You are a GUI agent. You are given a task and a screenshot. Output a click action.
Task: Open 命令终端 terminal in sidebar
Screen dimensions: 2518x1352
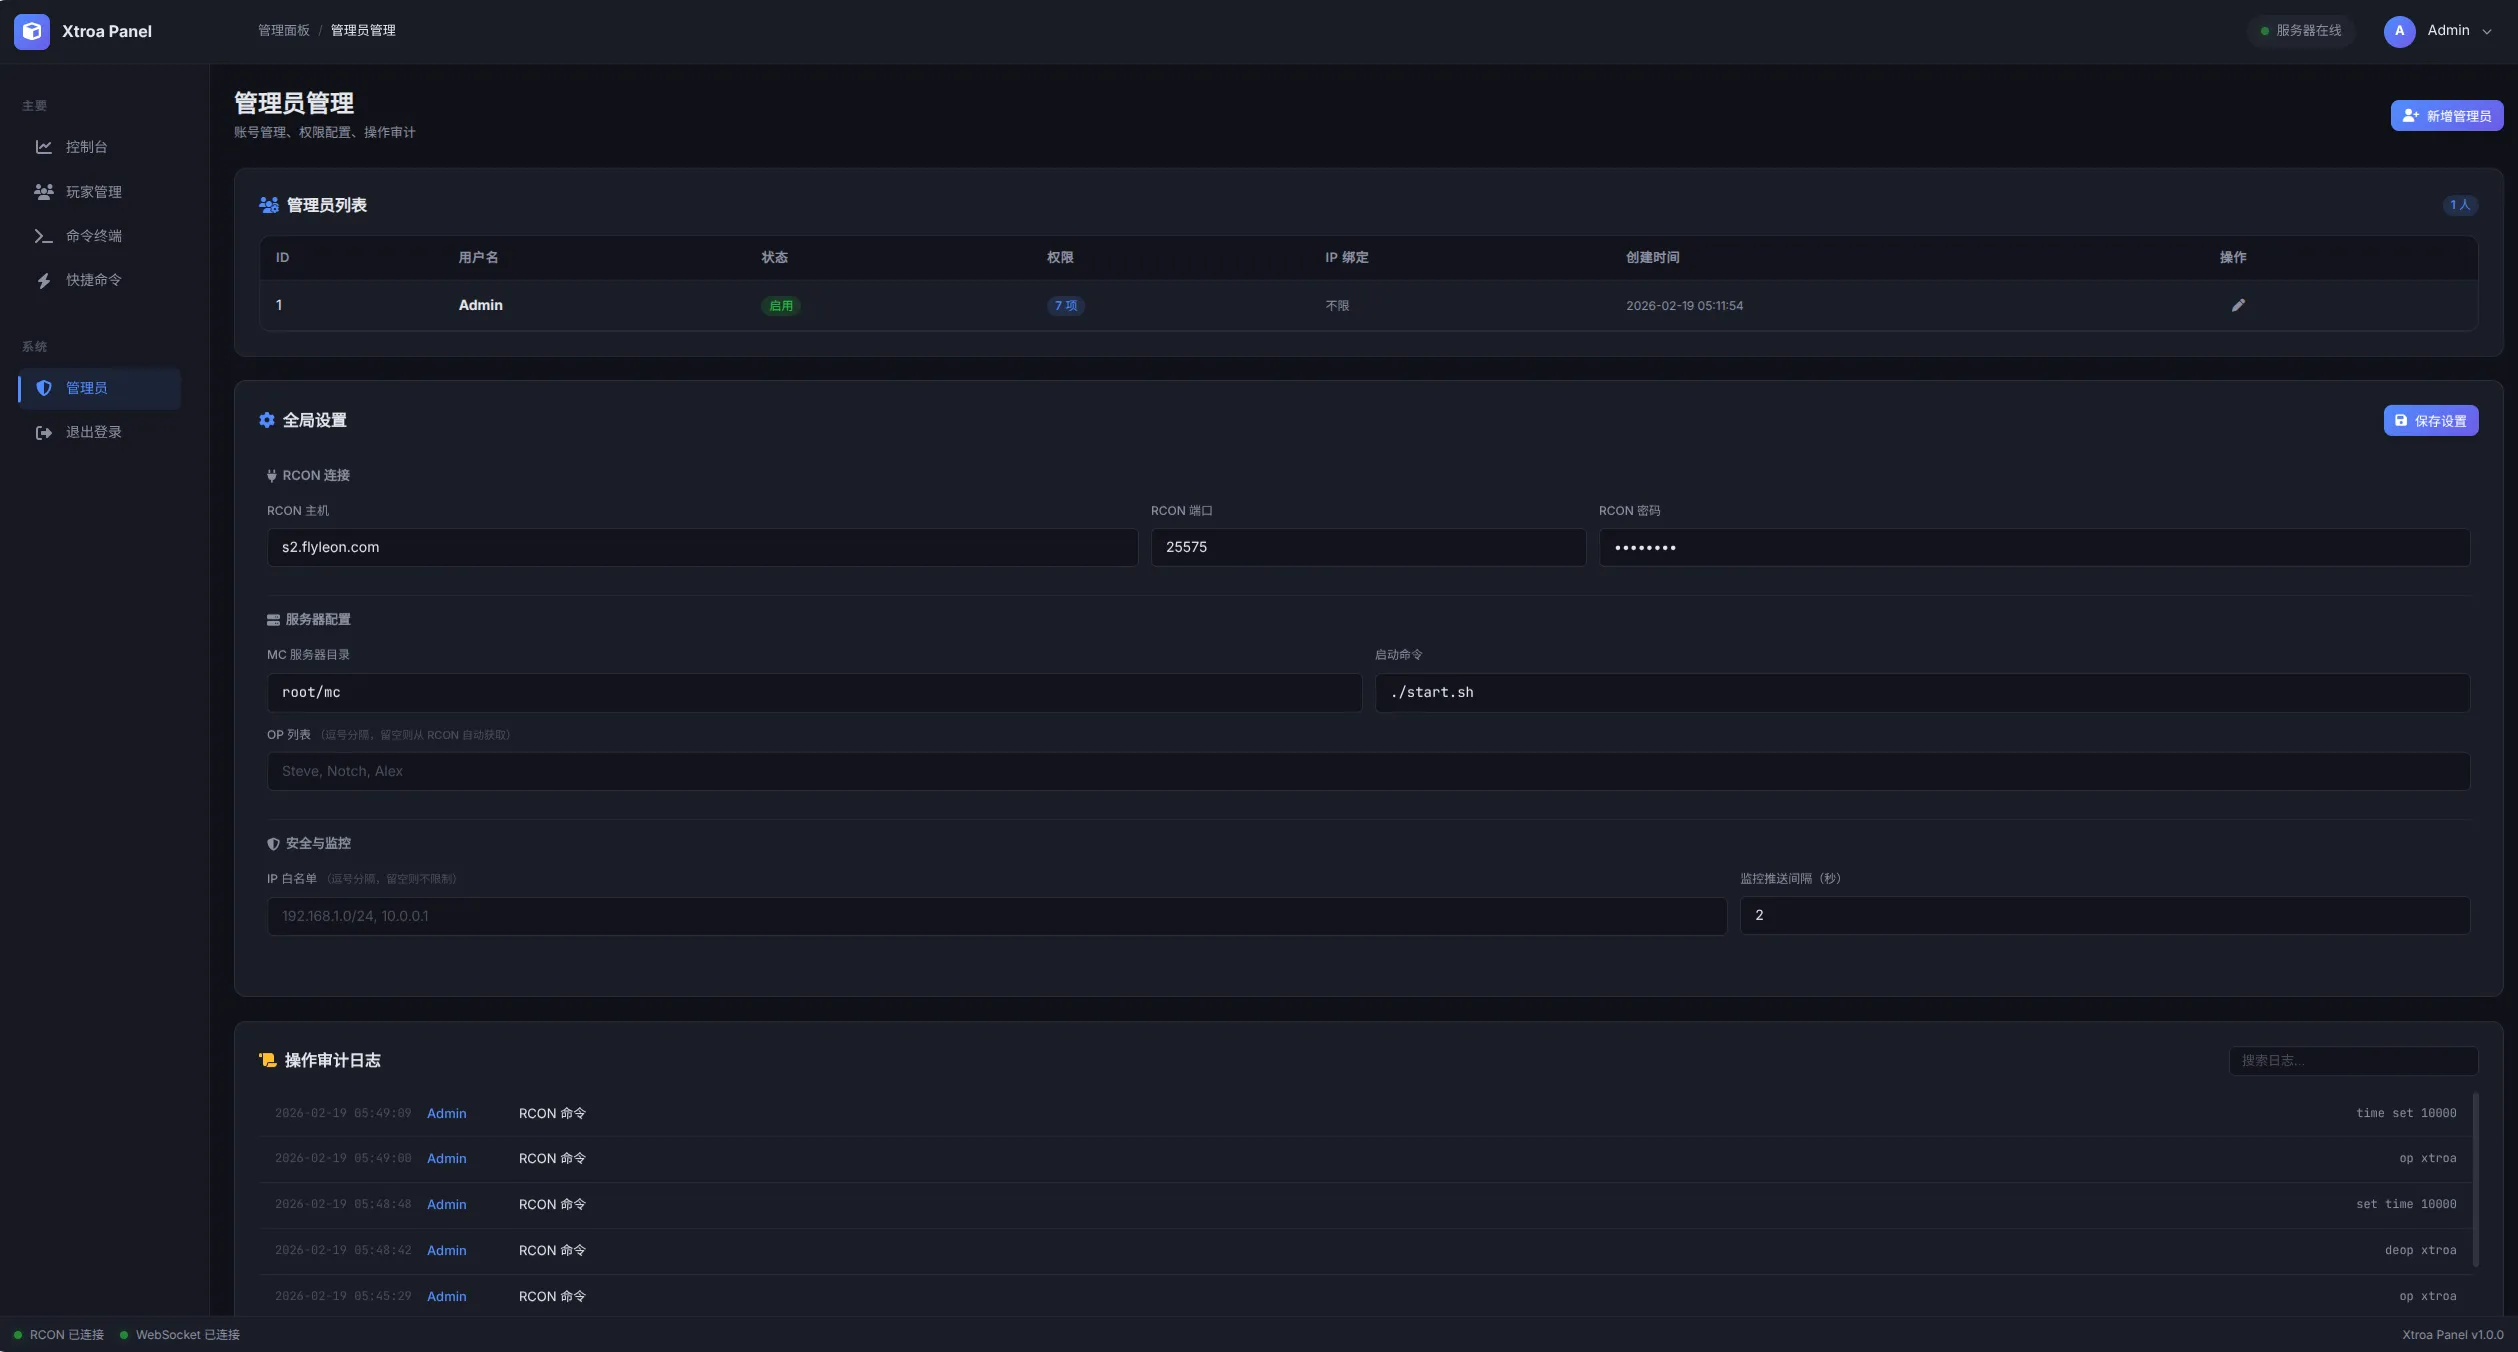(93, 236)
